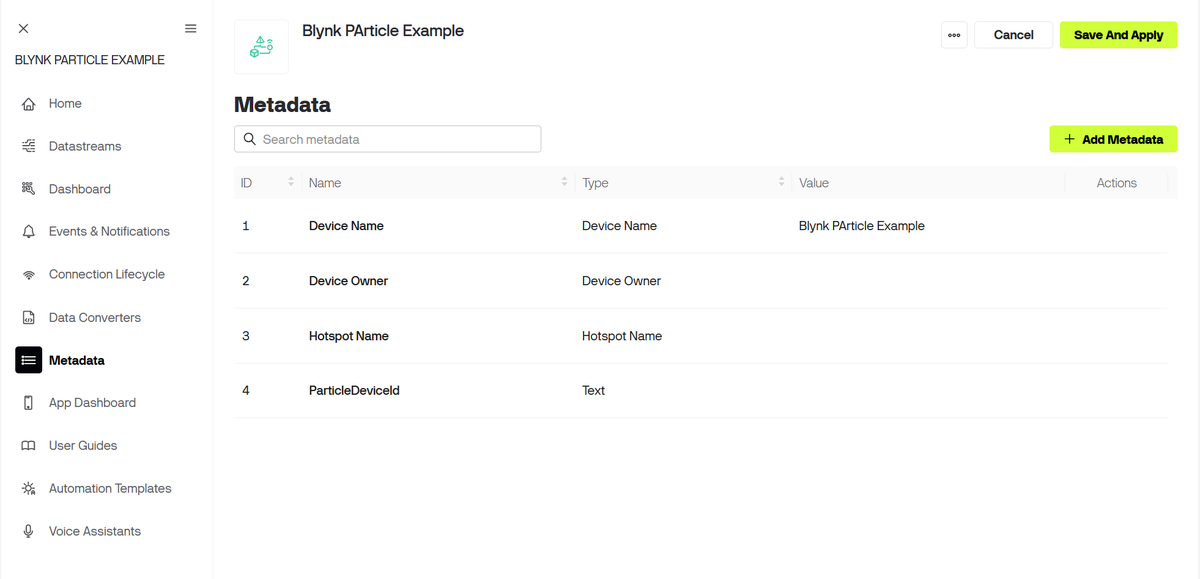Open the three-dots more options button

coord(954,35)
